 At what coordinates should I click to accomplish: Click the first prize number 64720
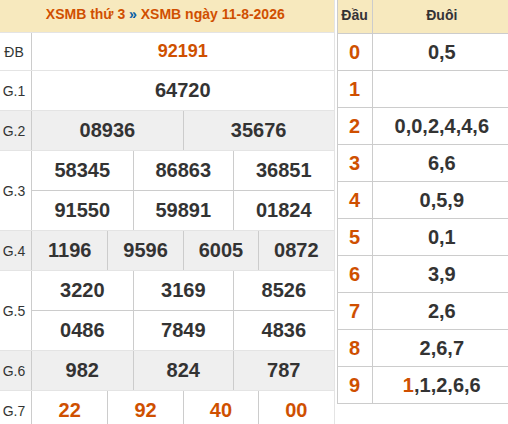click(183, 90)
